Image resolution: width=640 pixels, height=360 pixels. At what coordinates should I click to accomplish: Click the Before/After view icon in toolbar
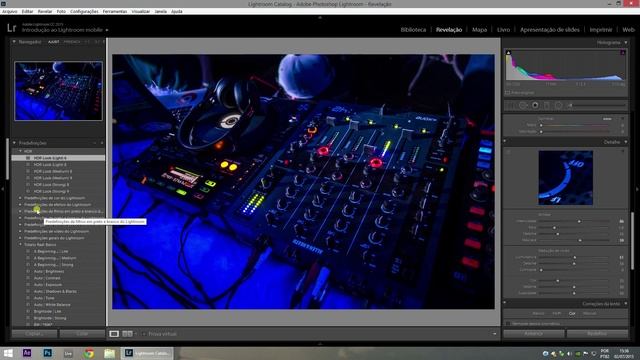point(127,334)
